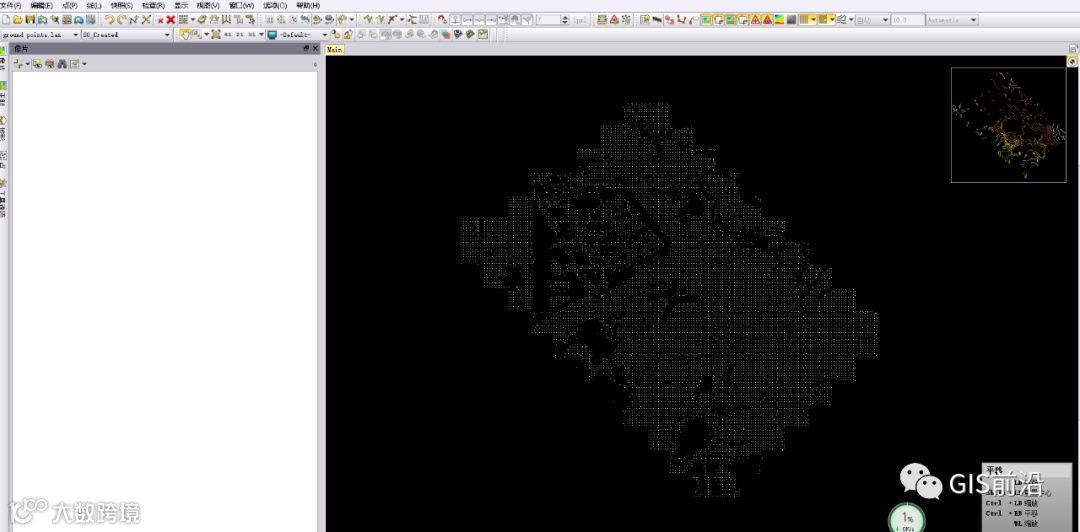Click the red magnet snap icon
The width and height of the screenshot is (1080, 532).
click(x=442, y=20)
